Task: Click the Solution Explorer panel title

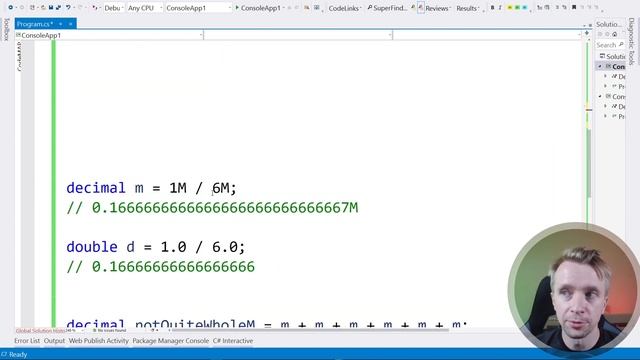Action: [609, 24]
